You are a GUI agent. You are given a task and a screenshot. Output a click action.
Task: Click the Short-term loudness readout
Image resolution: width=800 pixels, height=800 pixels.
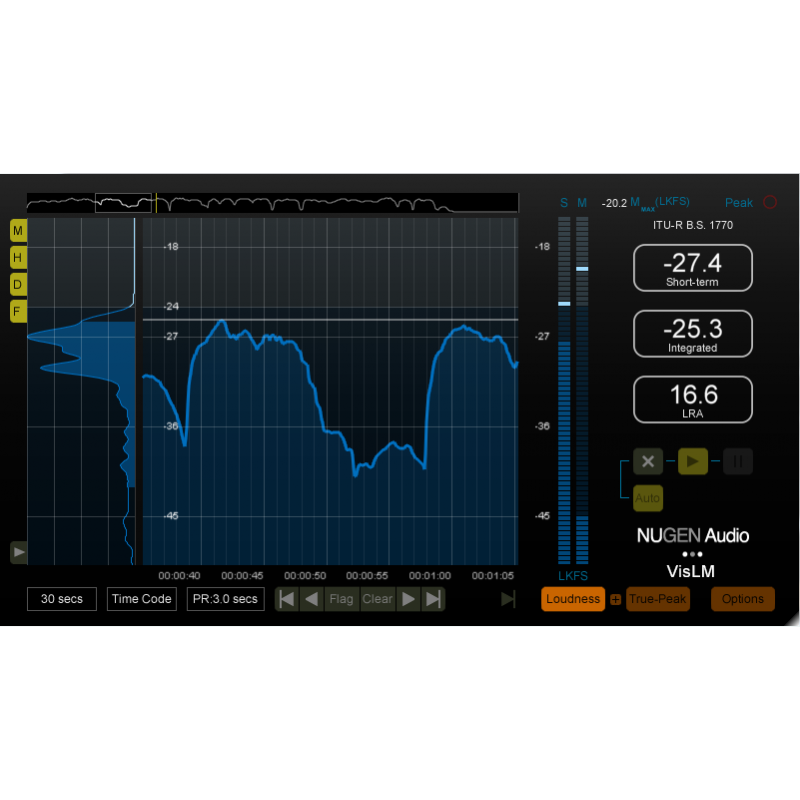pyautogui.click(x=693, y=268)
